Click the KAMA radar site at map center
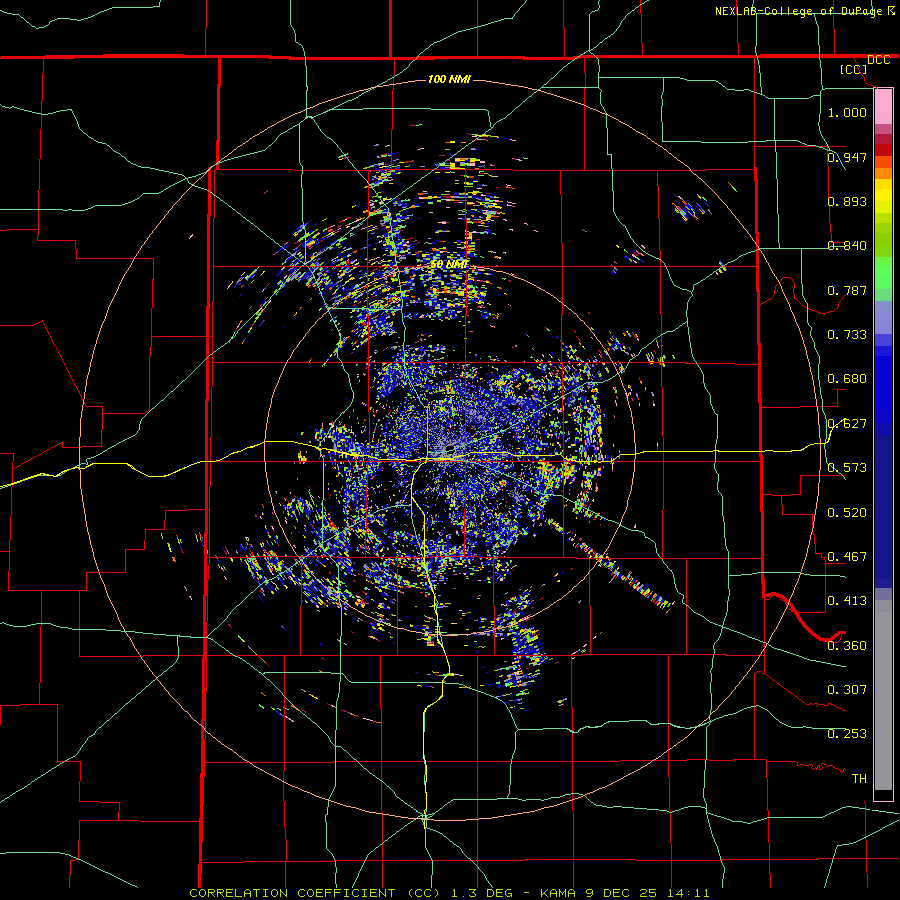Viewport: 900px width, 900px height. point(451,448)
